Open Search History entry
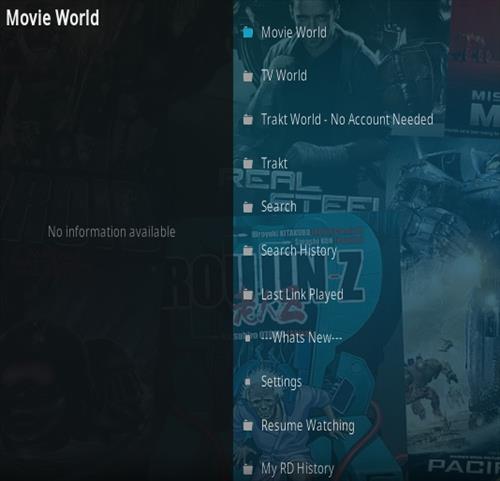Screen dimensions: 500x481 pos(299,251)
